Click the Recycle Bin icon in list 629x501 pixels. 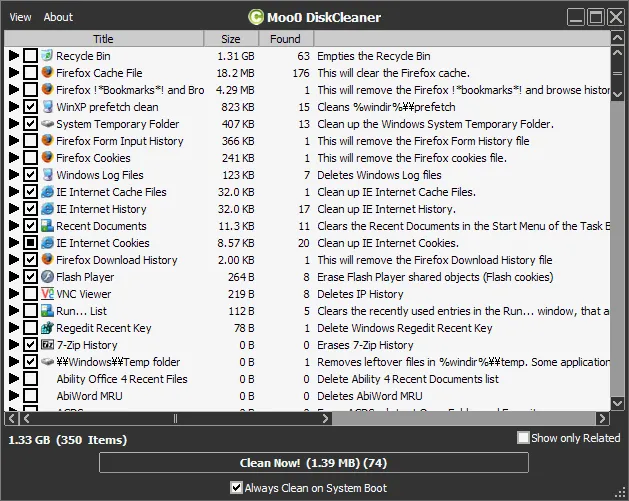(x=47, y=56)
